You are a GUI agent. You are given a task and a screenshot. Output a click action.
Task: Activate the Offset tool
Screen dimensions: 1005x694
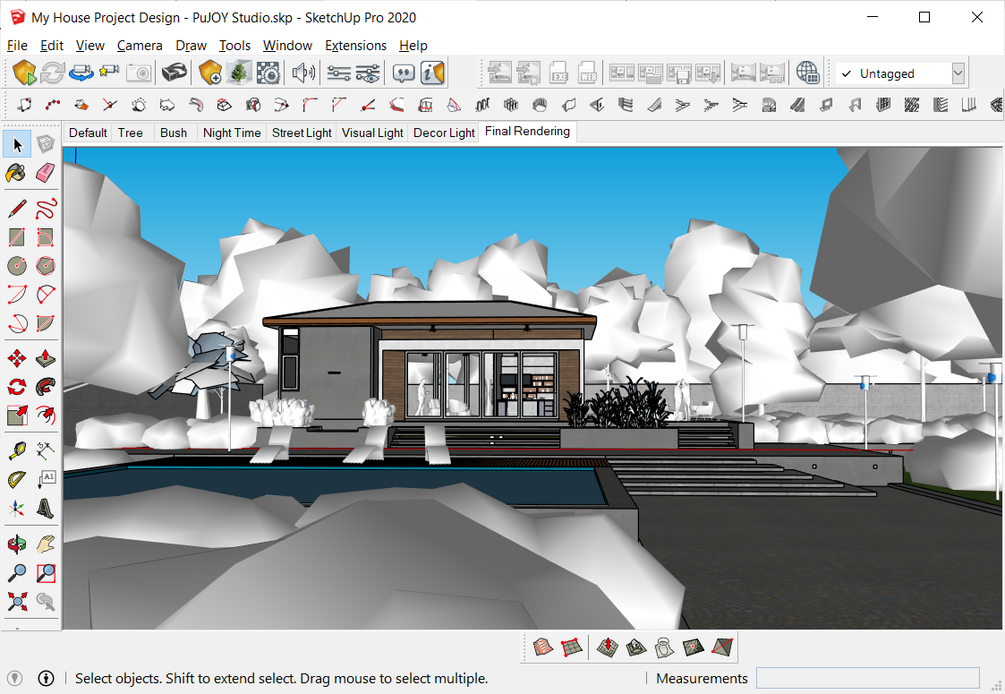46,415
